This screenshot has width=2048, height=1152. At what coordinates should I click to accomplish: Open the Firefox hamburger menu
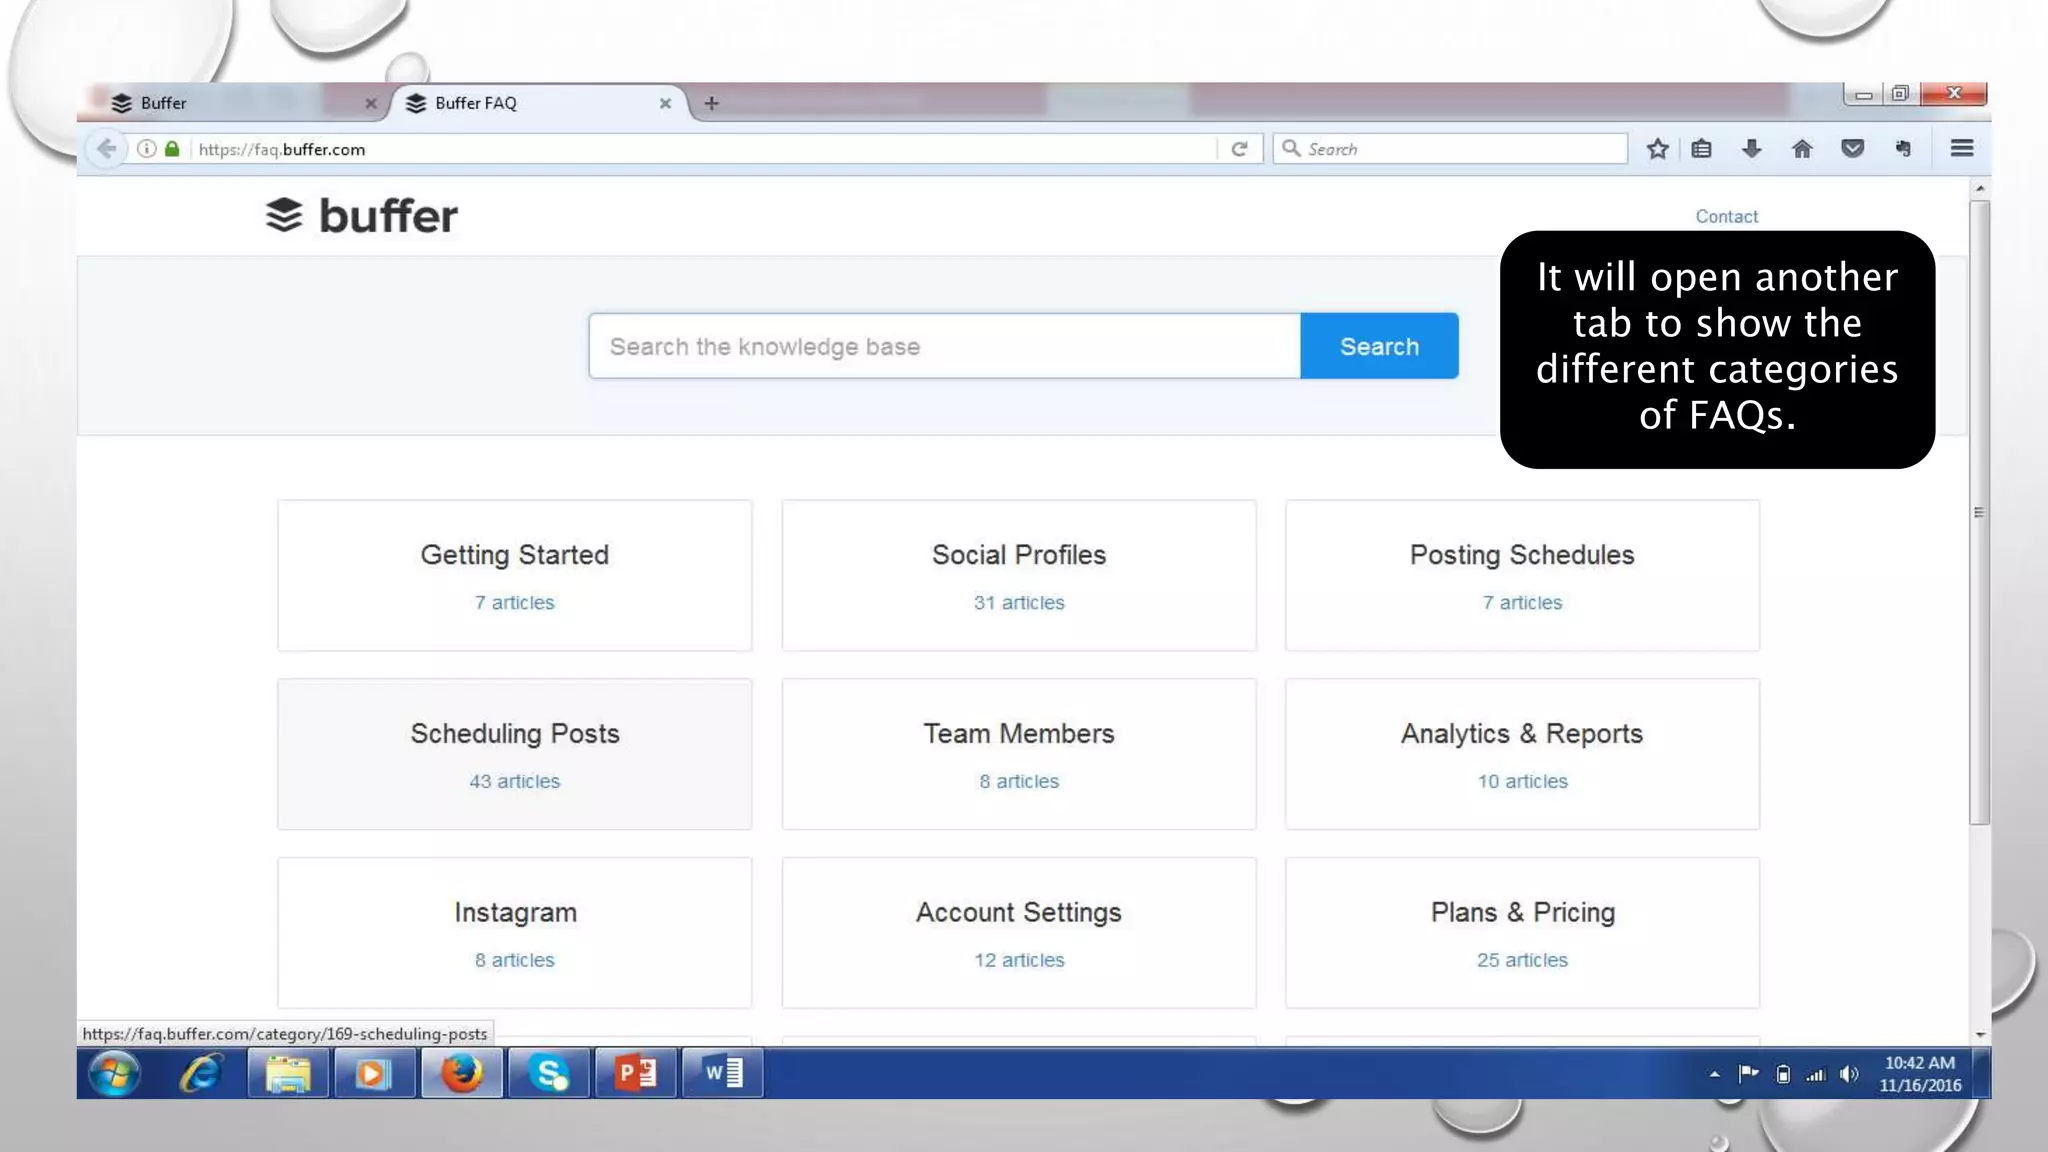[1962, 148]
